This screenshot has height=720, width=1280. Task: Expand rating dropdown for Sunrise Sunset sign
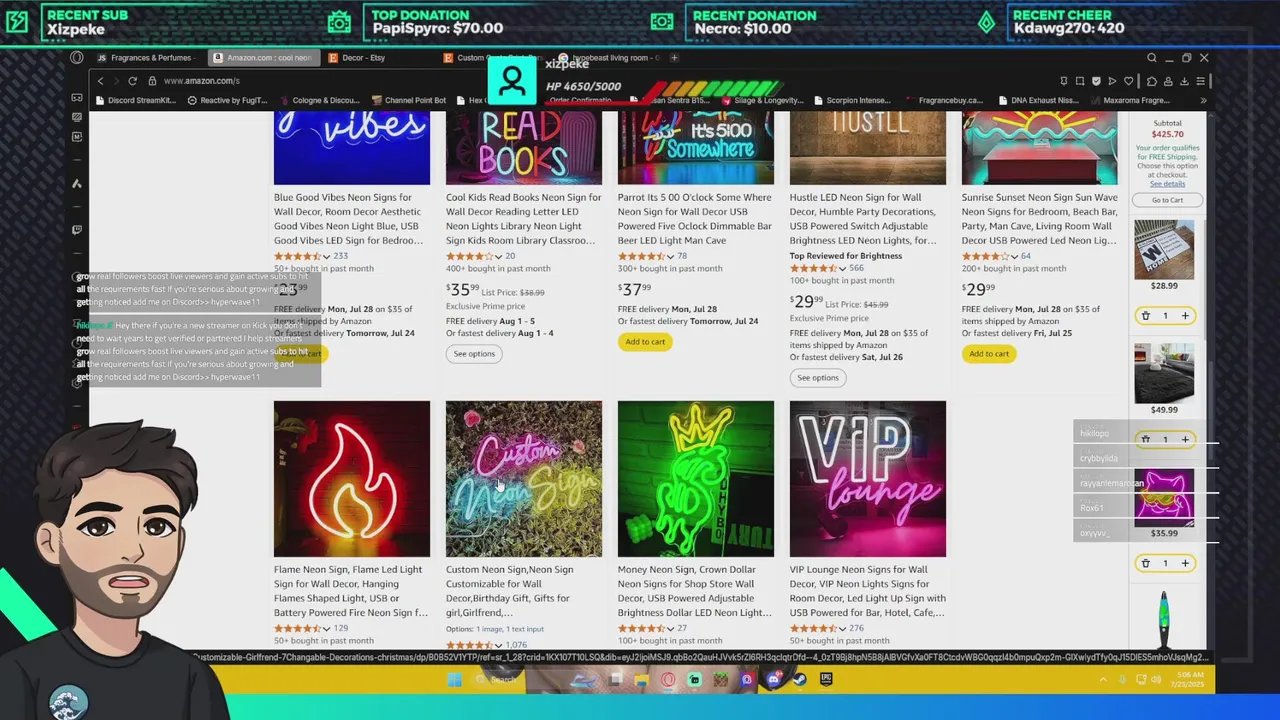(x=1014, y=257)
